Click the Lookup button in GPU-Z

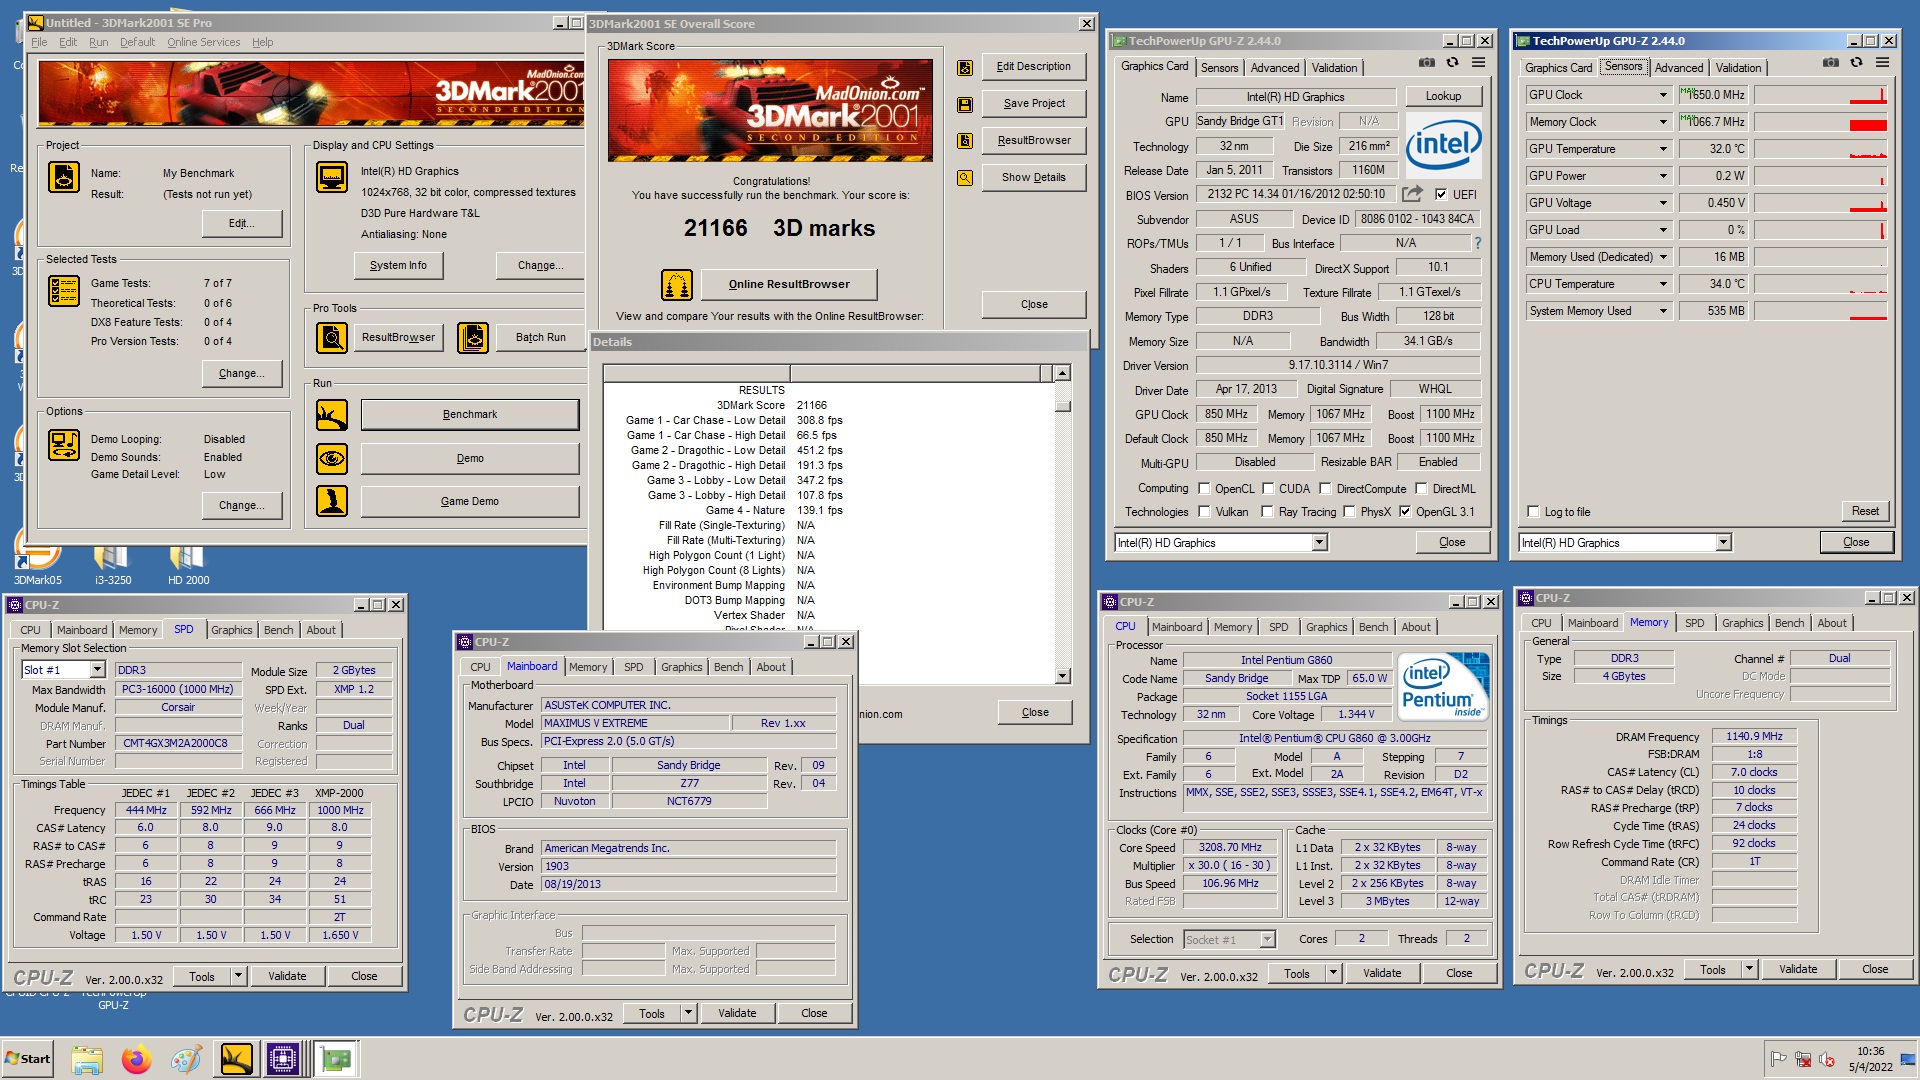pos(1443,97)
